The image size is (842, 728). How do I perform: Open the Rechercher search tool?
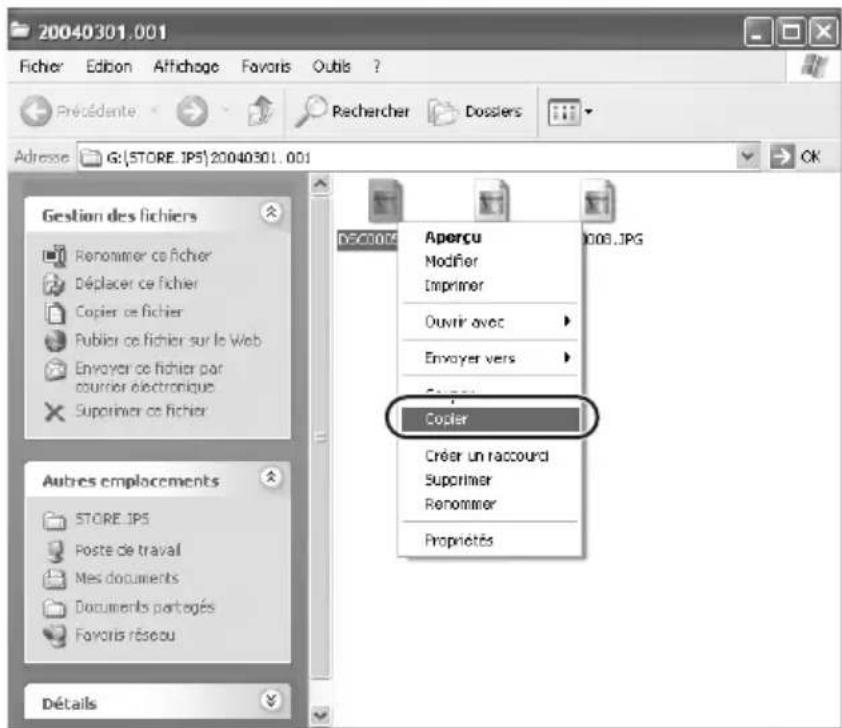[353, 111]
